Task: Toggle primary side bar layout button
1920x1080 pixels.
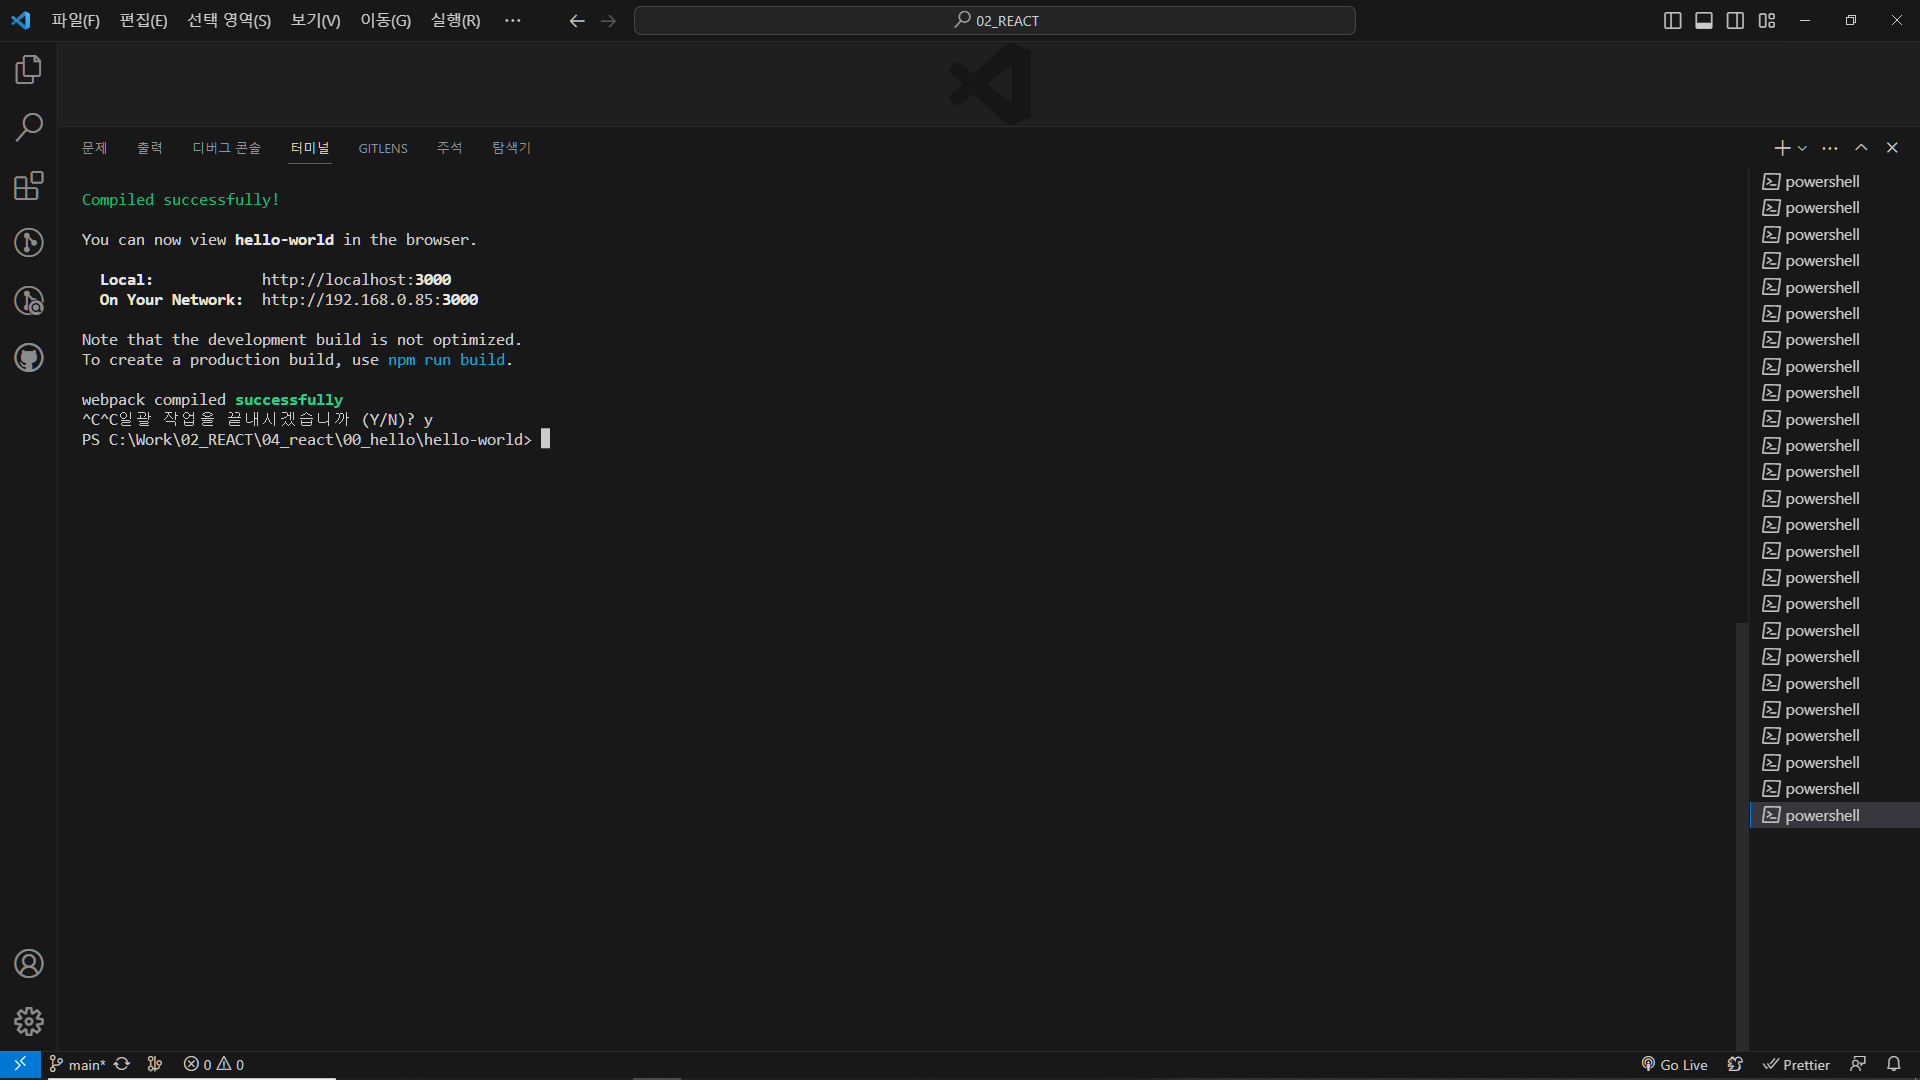Action: 1672,21
